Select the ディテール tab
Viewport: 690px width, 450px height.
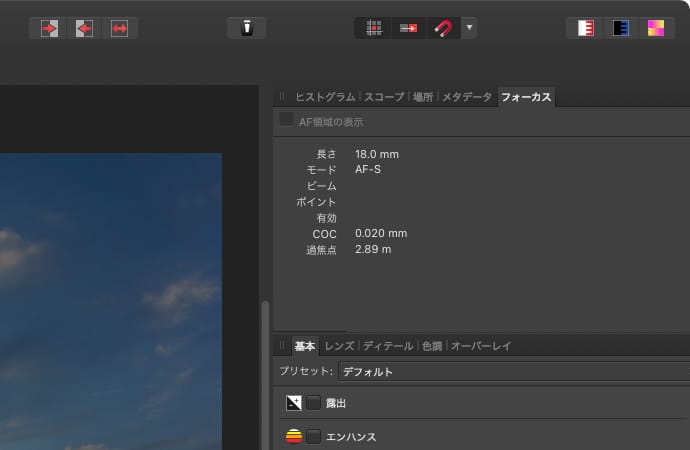point(388,346)
